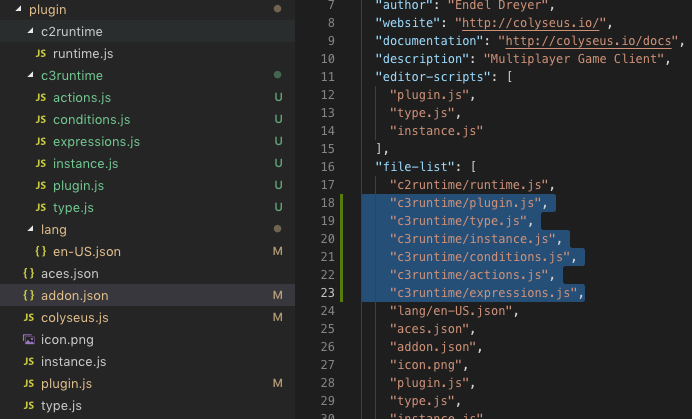Click JS icon beside modified root plugin.js
Image resolution: width=692 pixels, height=419 pixels.
coord(29,383)
